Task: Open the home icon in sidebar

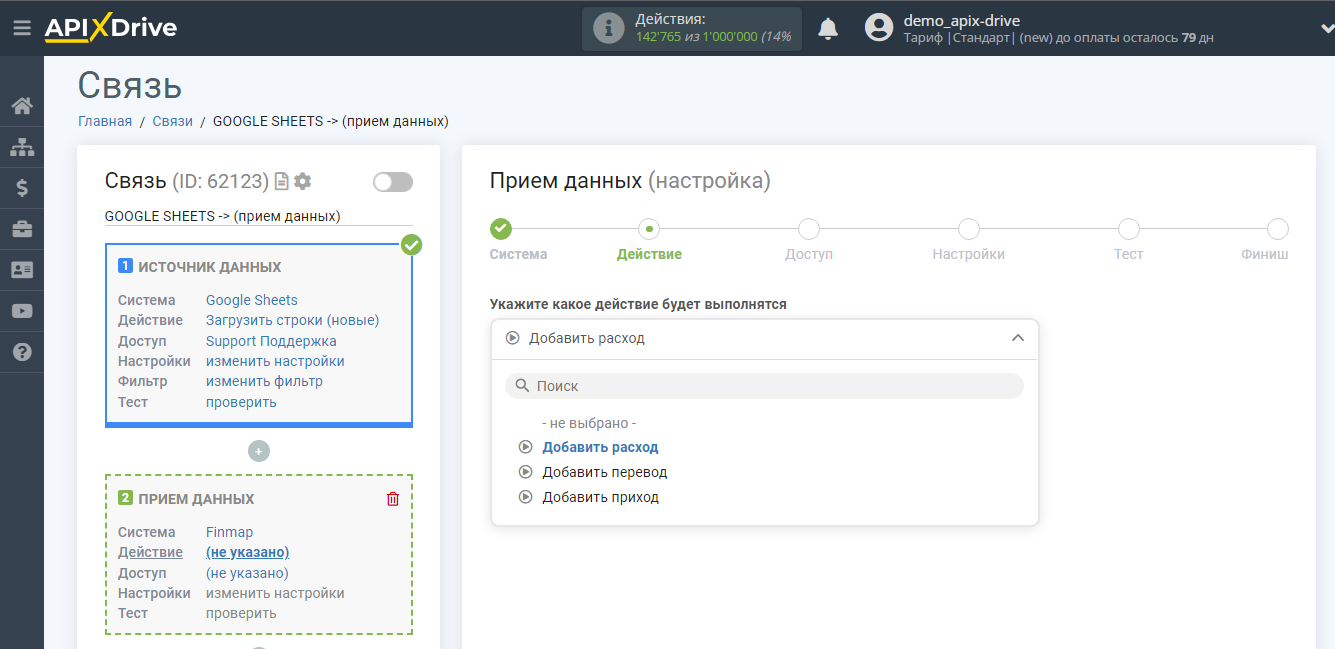Action: coord(22,106)
